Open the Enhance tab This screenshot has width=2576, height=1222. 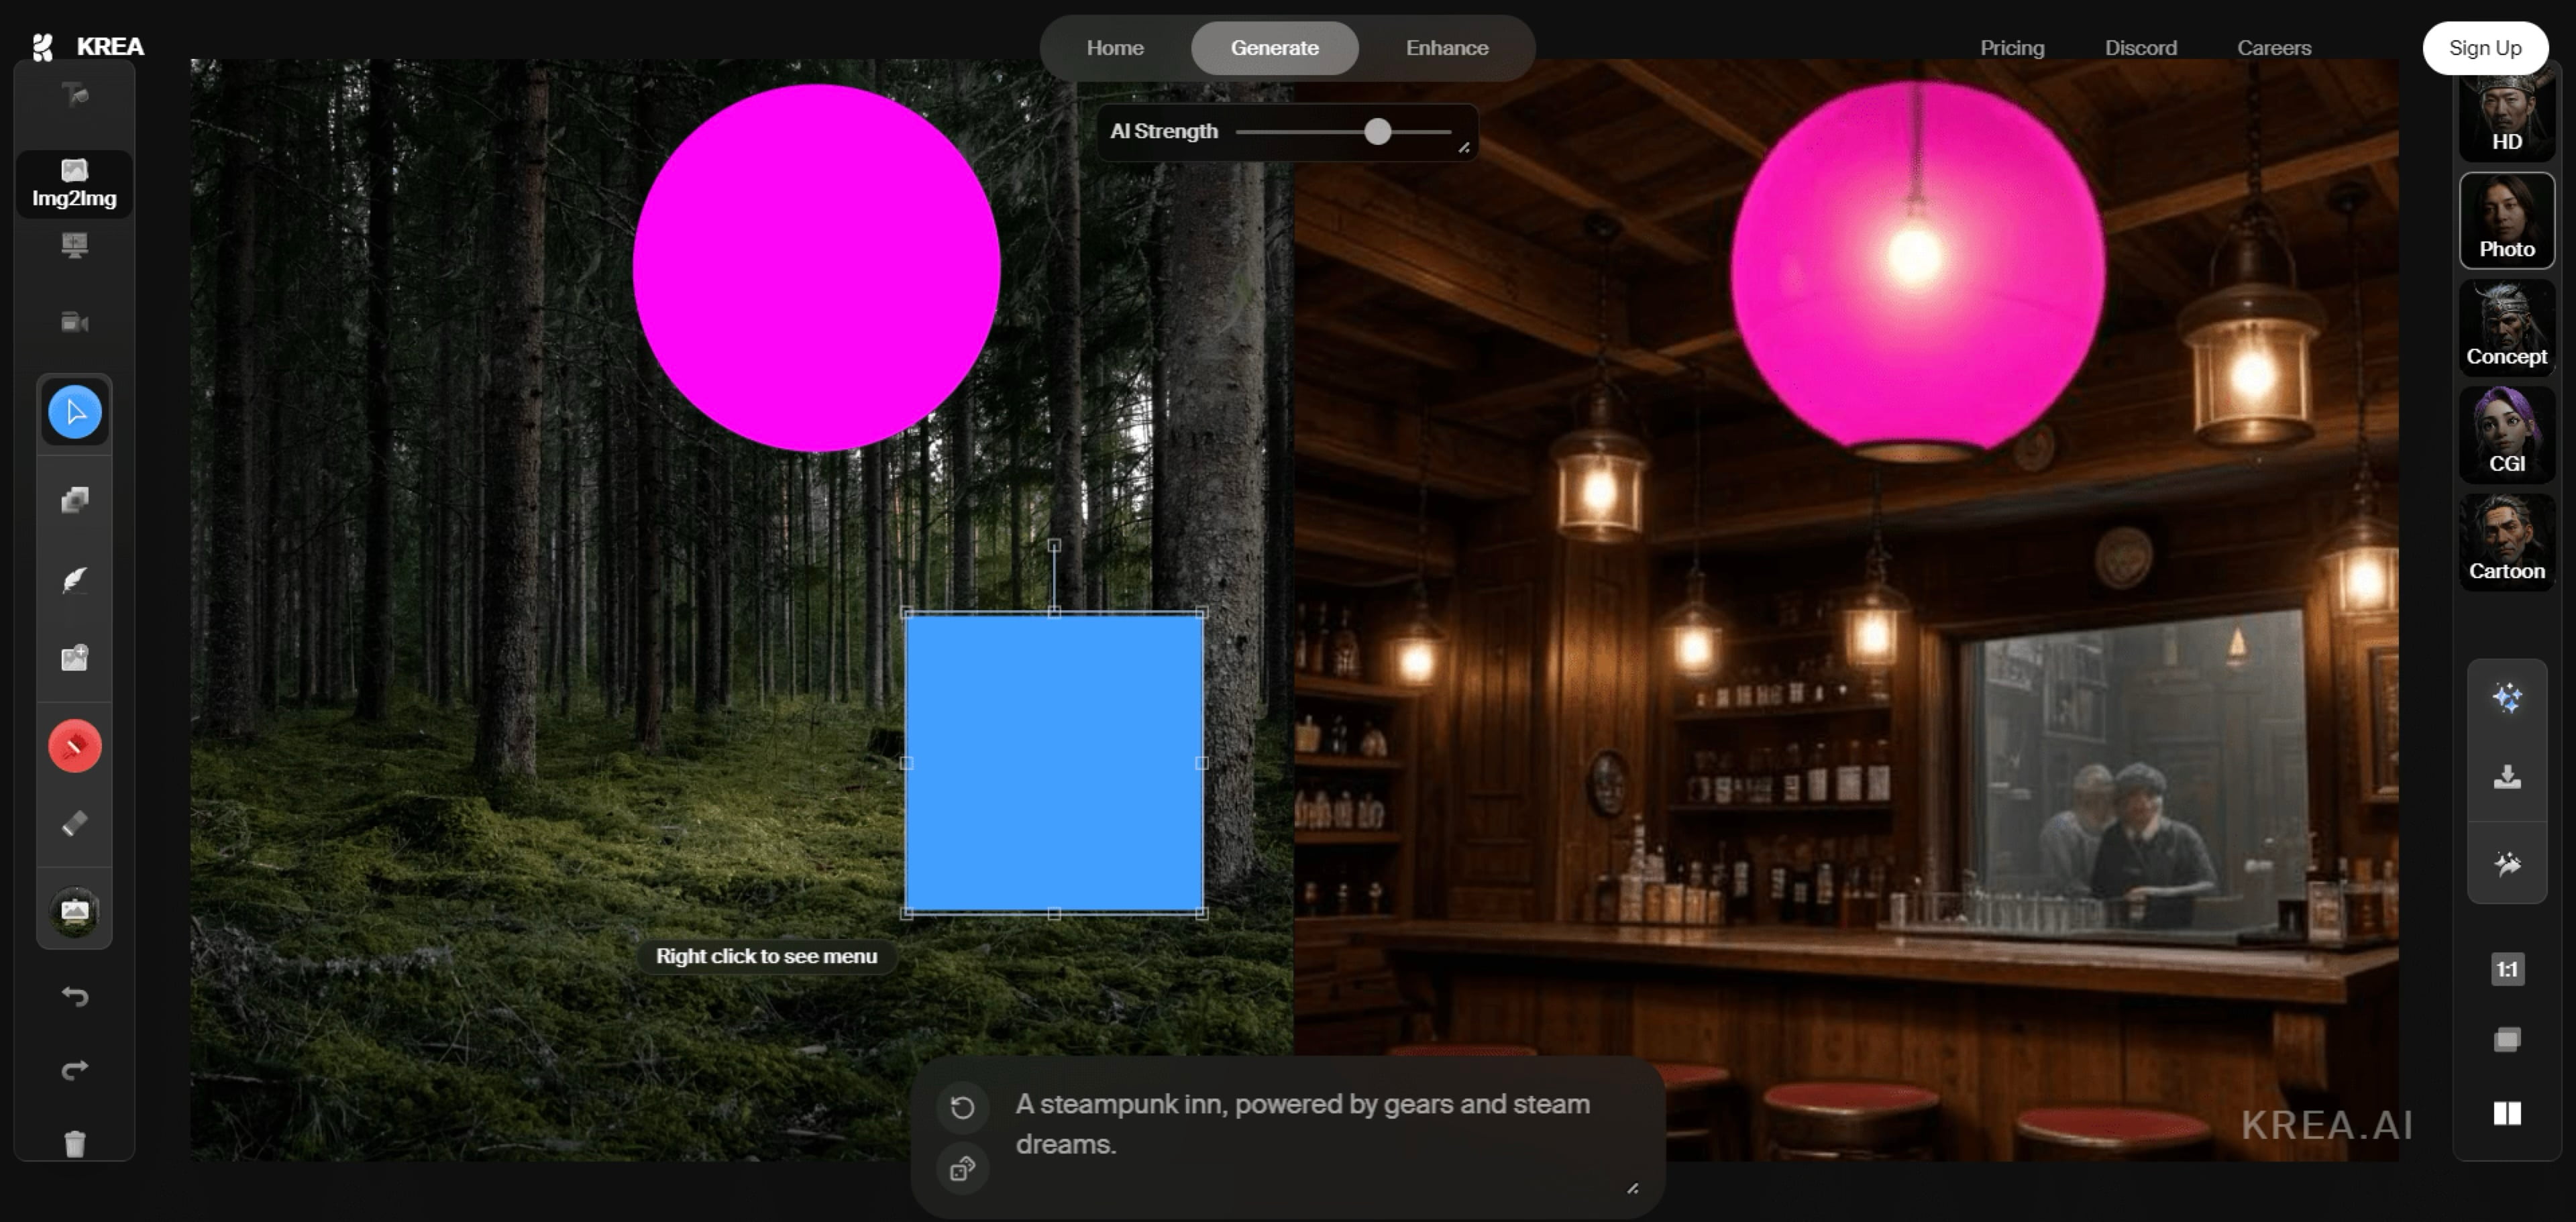[x=1446, y=48]
